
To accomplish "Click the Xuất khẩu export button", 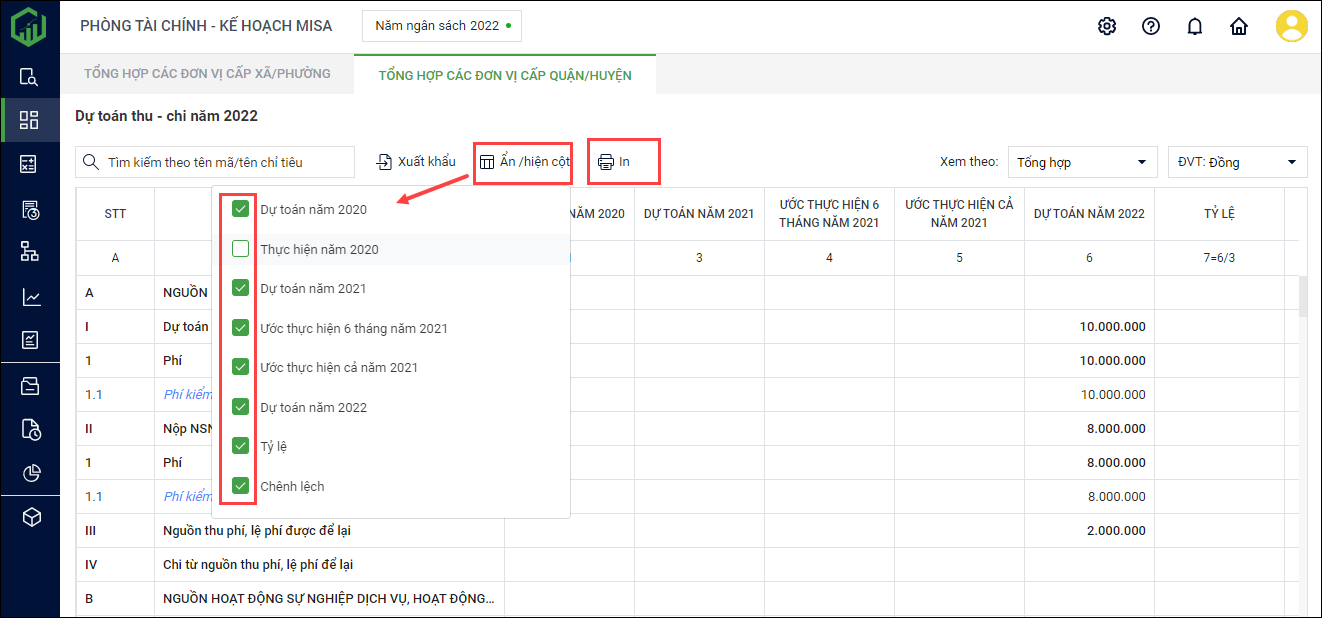I will 416,162.
